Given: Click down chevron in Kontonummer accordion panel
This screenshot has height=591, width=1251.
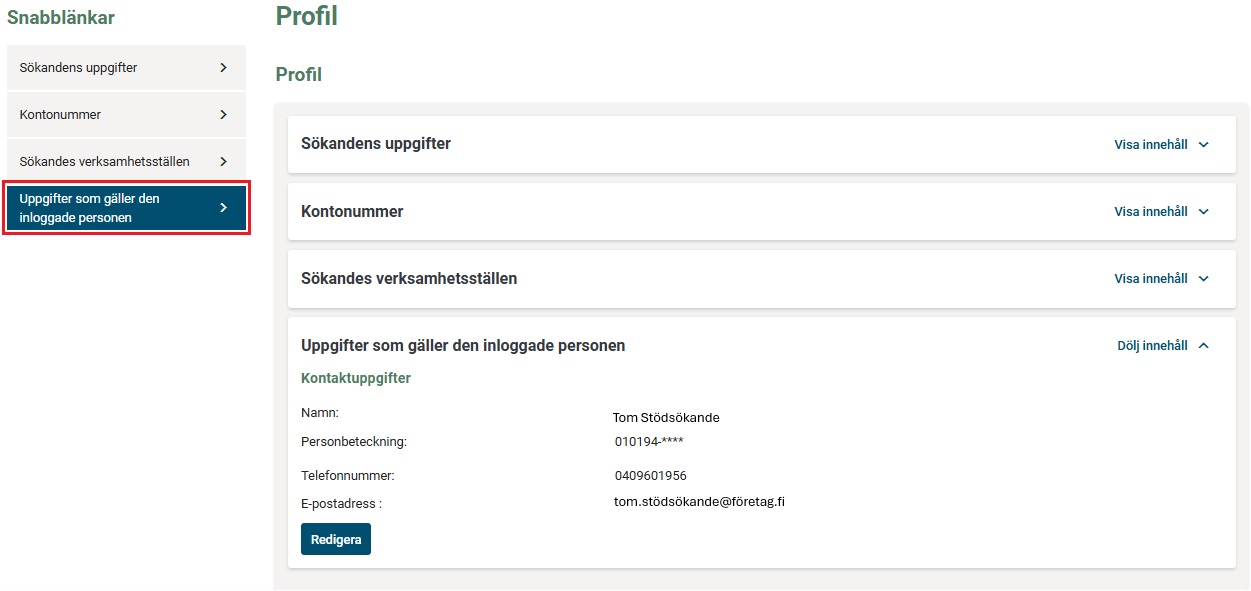Looking at the screenshot, I should [1203, 212].
